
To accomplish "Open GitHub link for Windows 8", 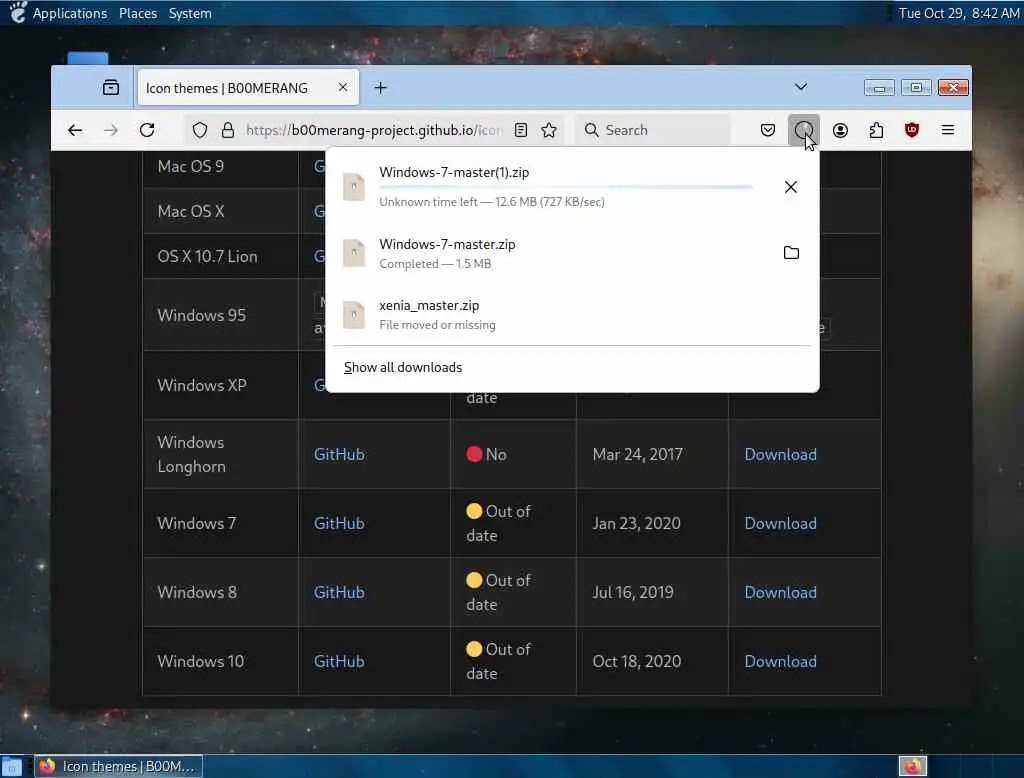I will click(339, 592).
